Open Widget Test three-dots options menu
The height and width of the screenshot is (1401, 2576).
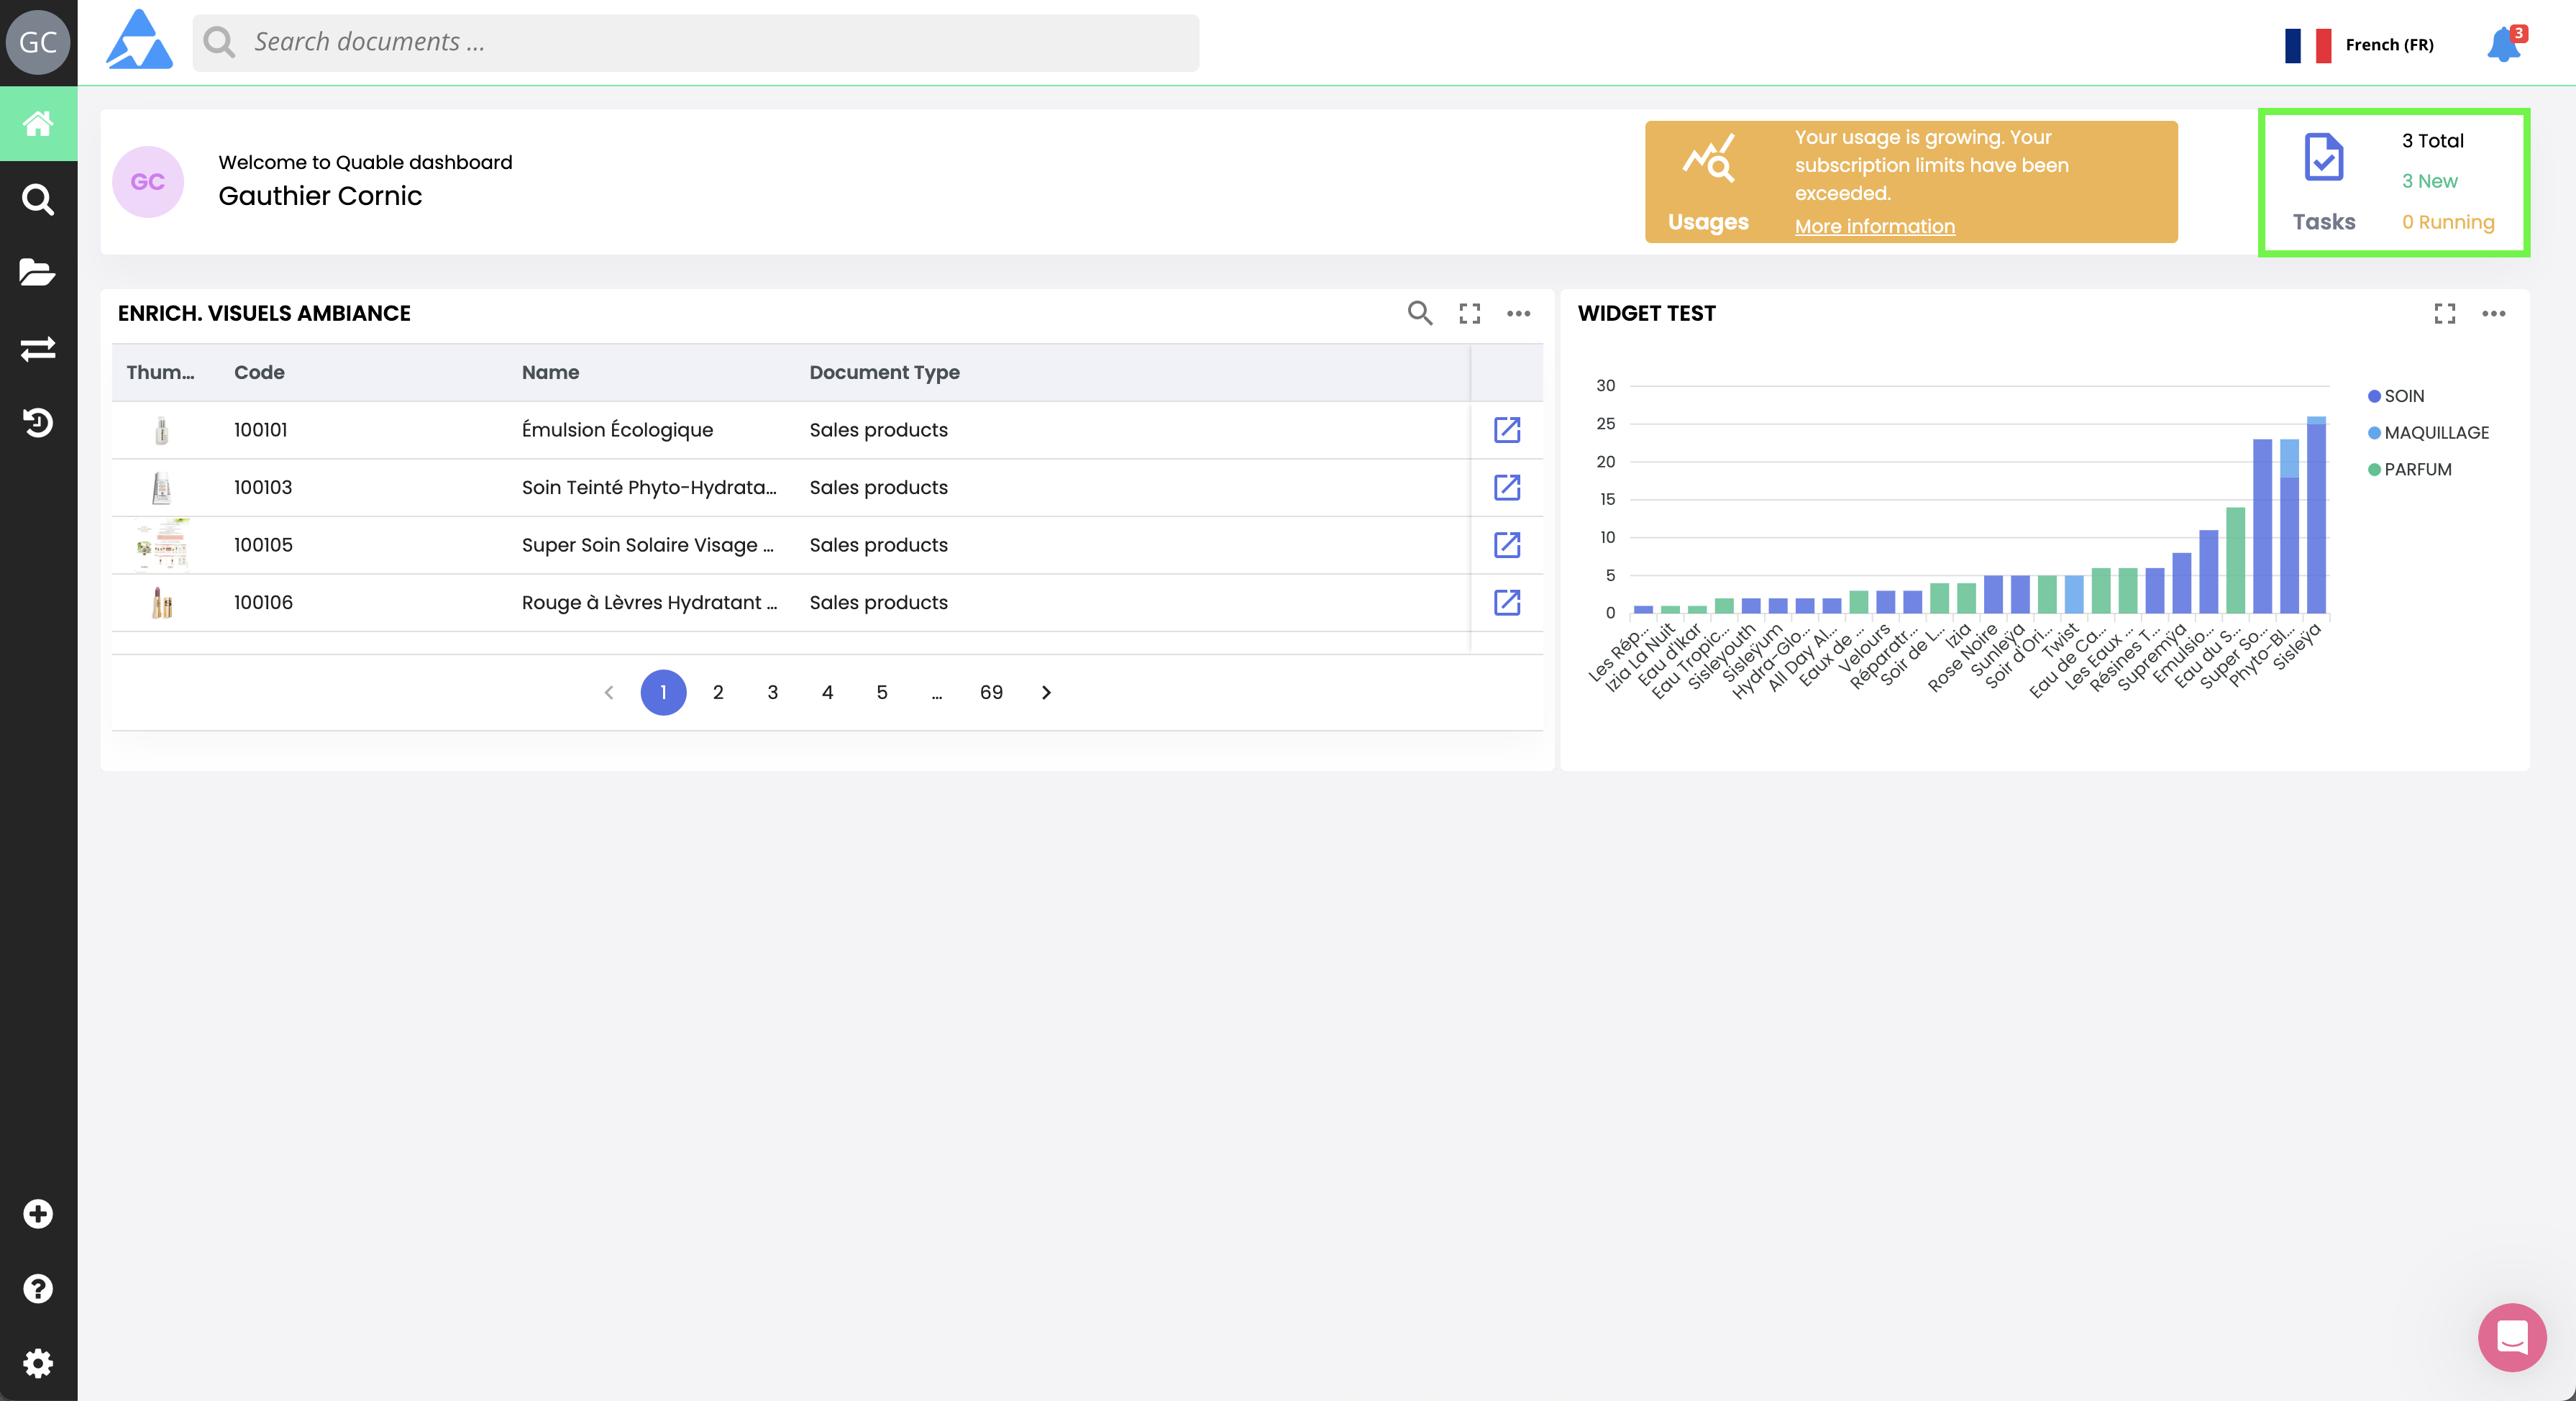point(2493,314)
